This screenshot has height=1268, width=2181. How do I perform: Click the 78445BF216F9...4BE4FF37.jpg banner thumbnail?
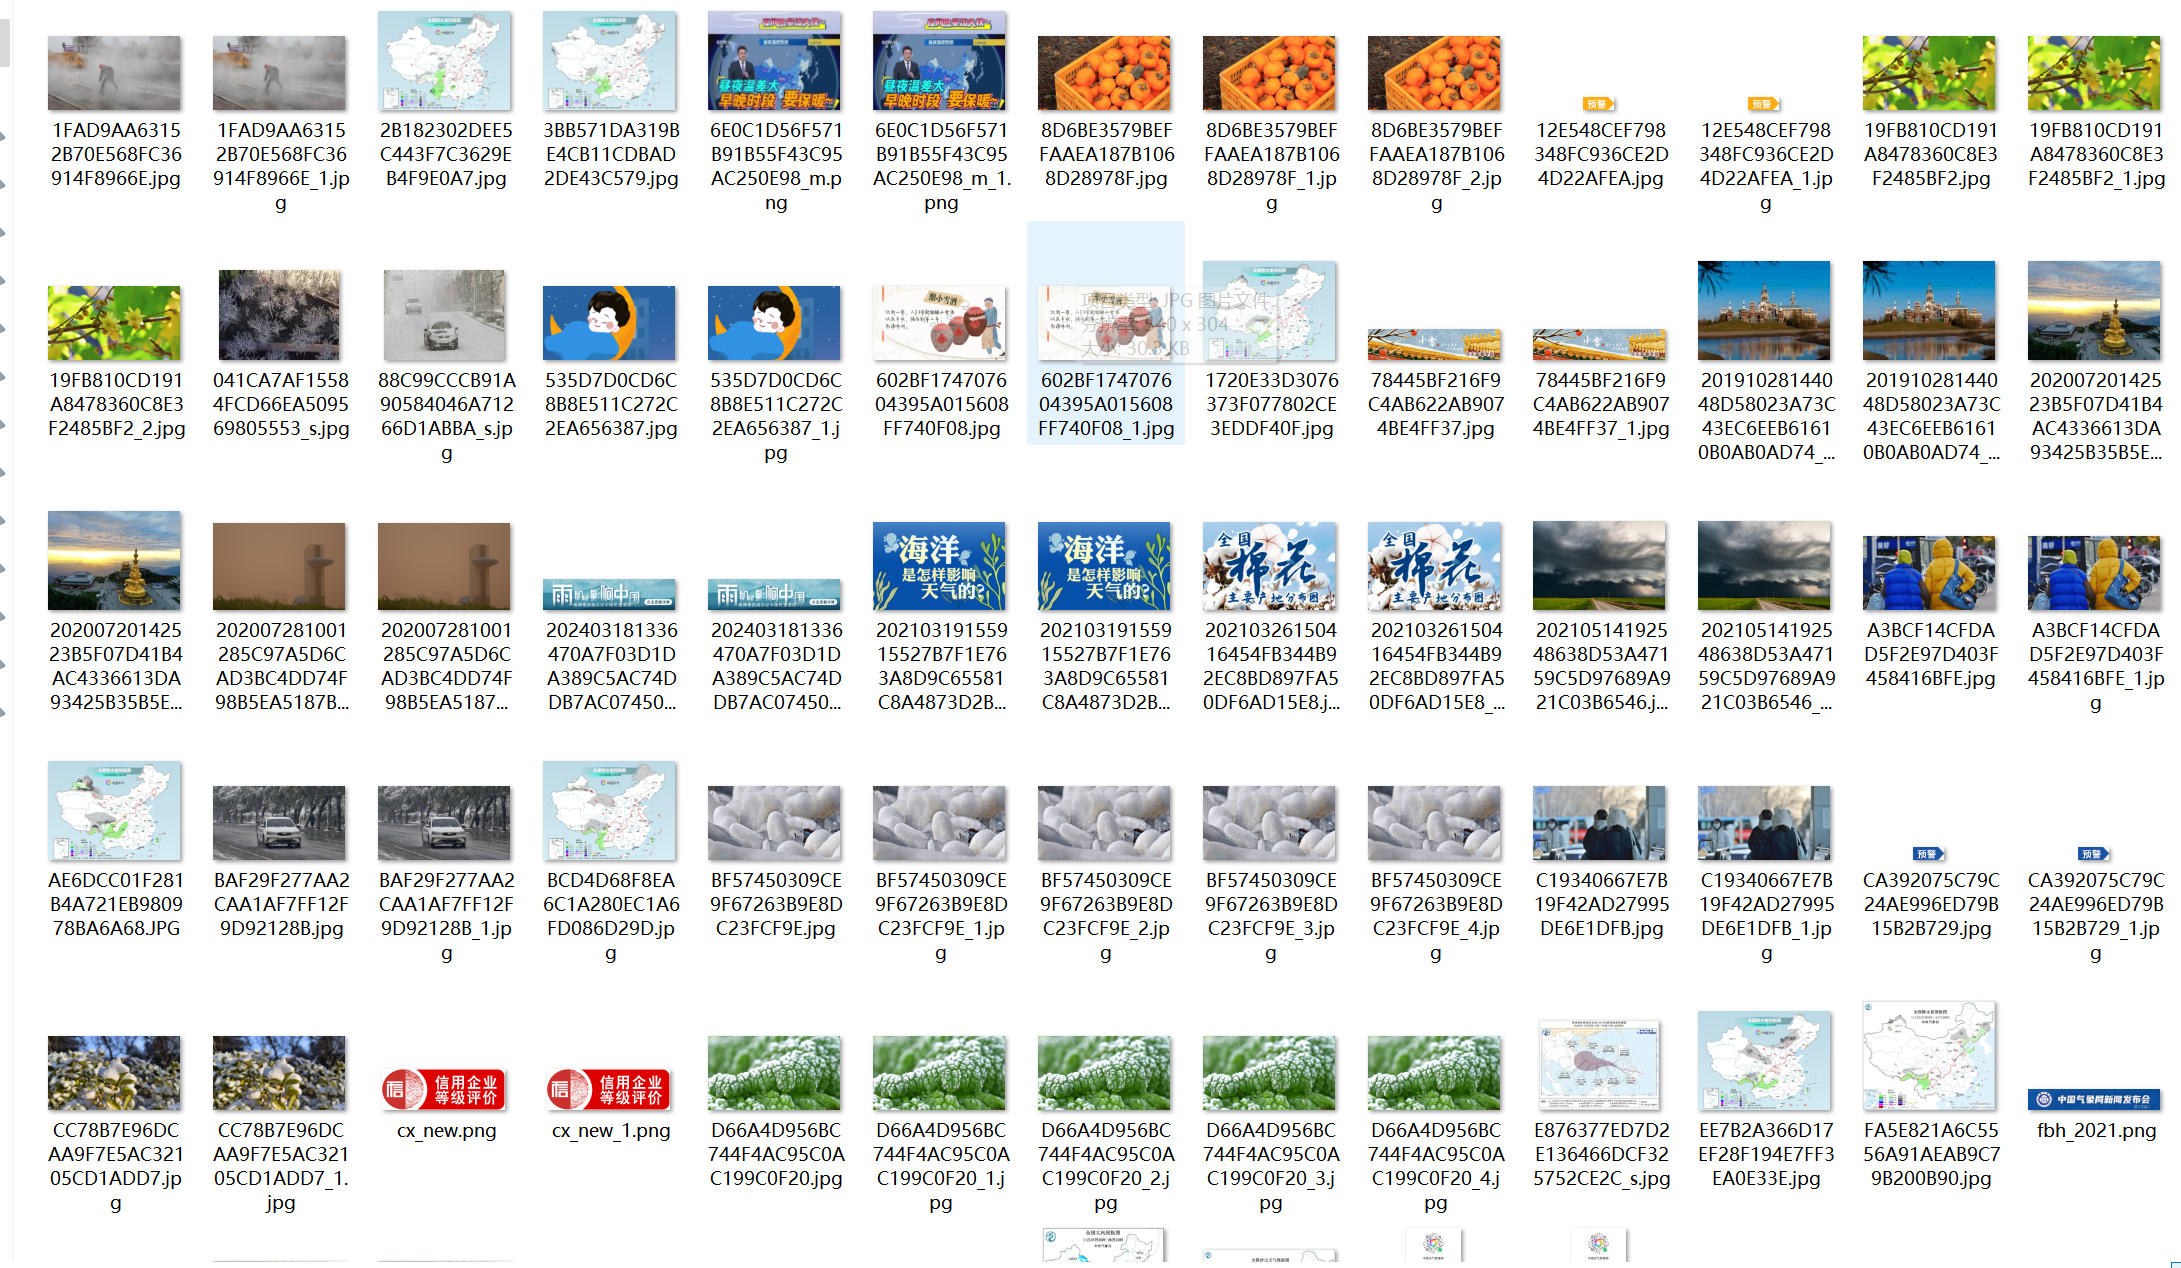coord(1434,344)
